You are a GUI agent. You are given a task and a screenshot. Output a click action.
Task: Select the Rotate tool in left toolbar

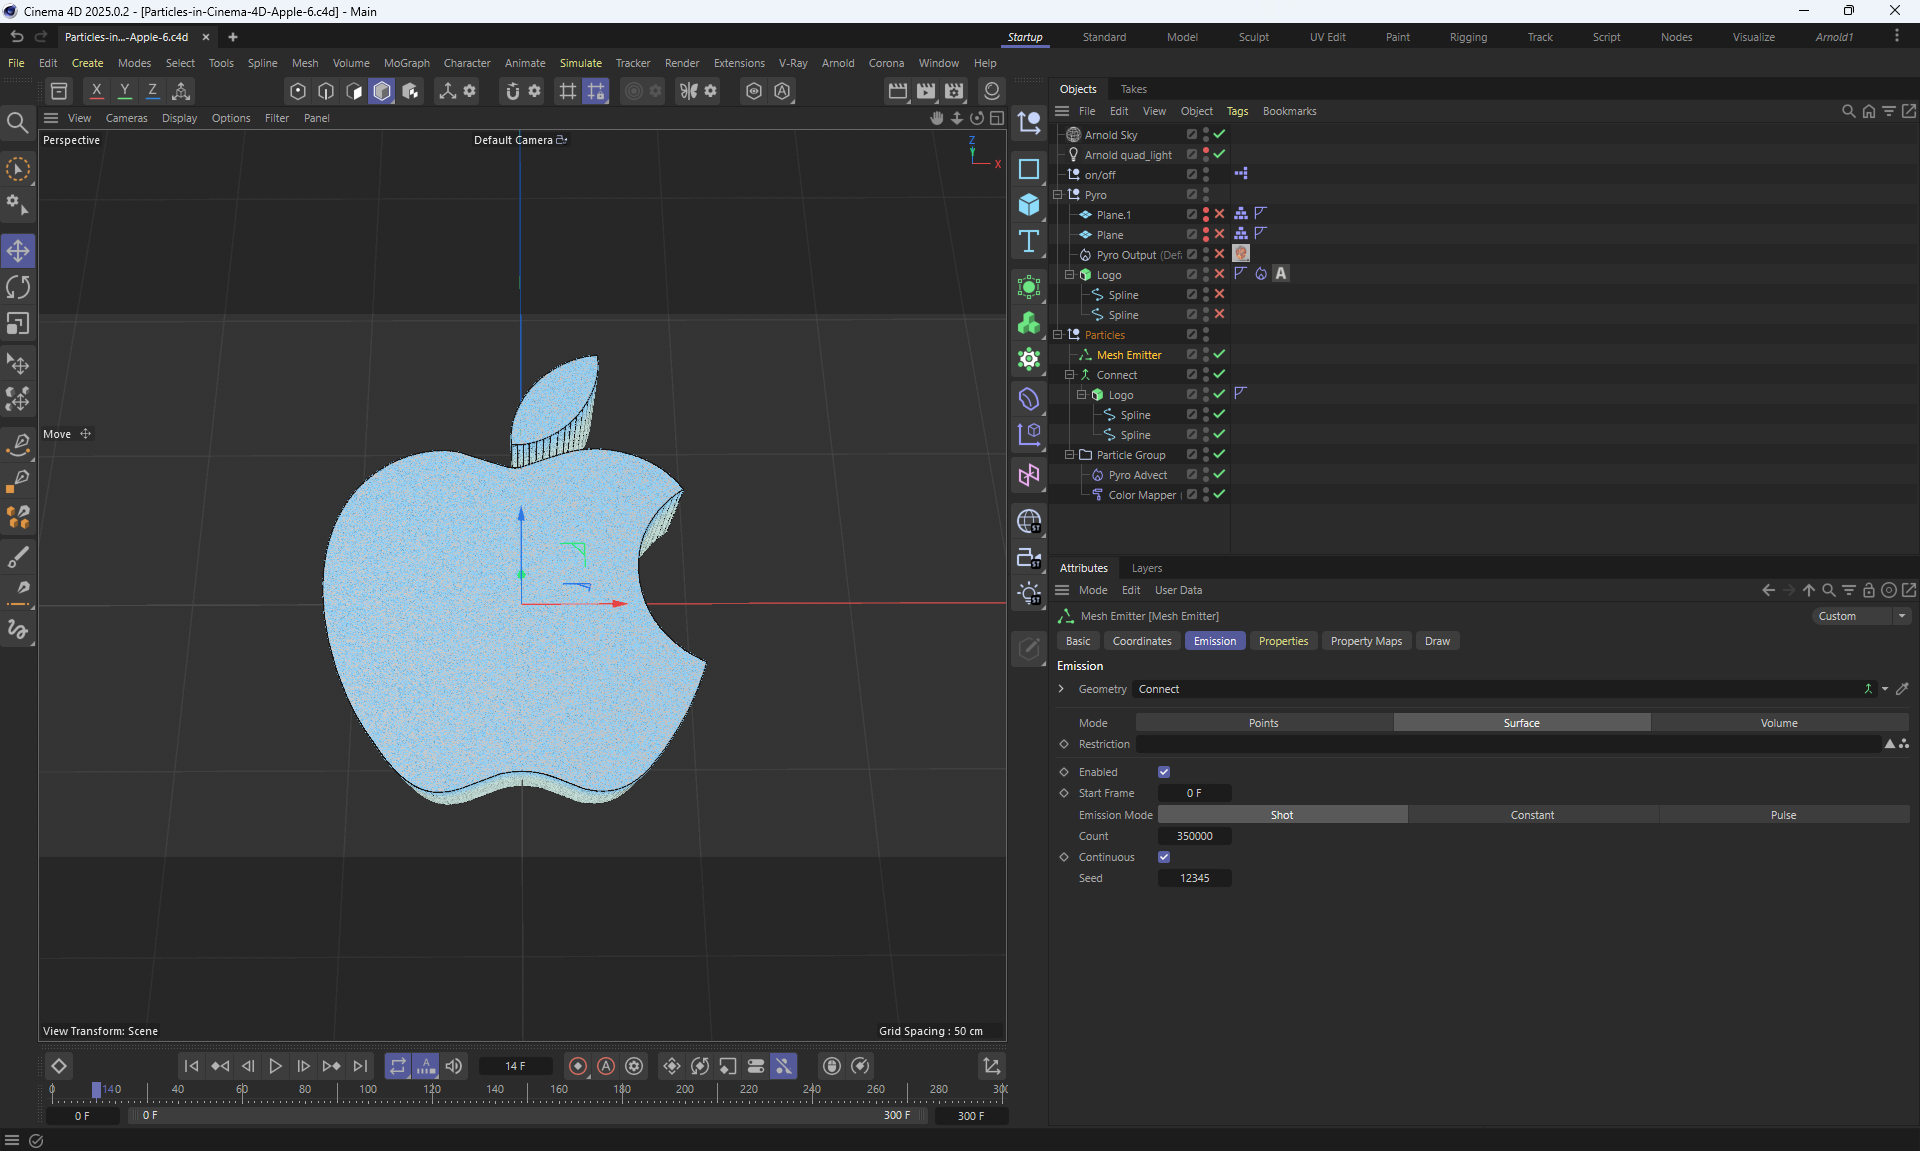pos(18,288)
